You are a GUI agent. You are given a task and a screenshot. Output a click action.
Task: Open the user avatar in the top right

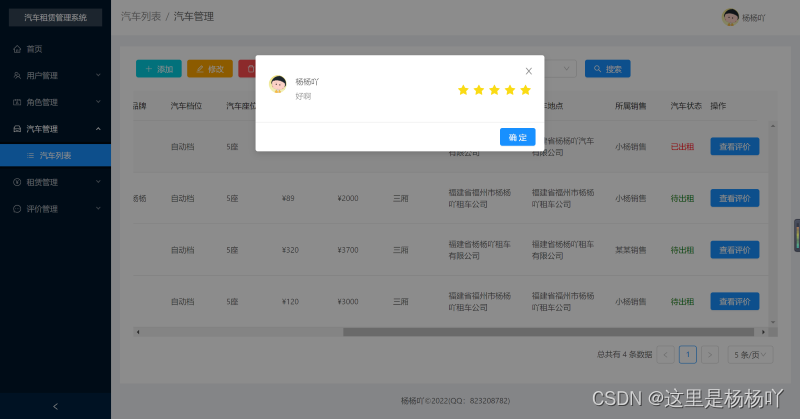click(x=731, y=17)
